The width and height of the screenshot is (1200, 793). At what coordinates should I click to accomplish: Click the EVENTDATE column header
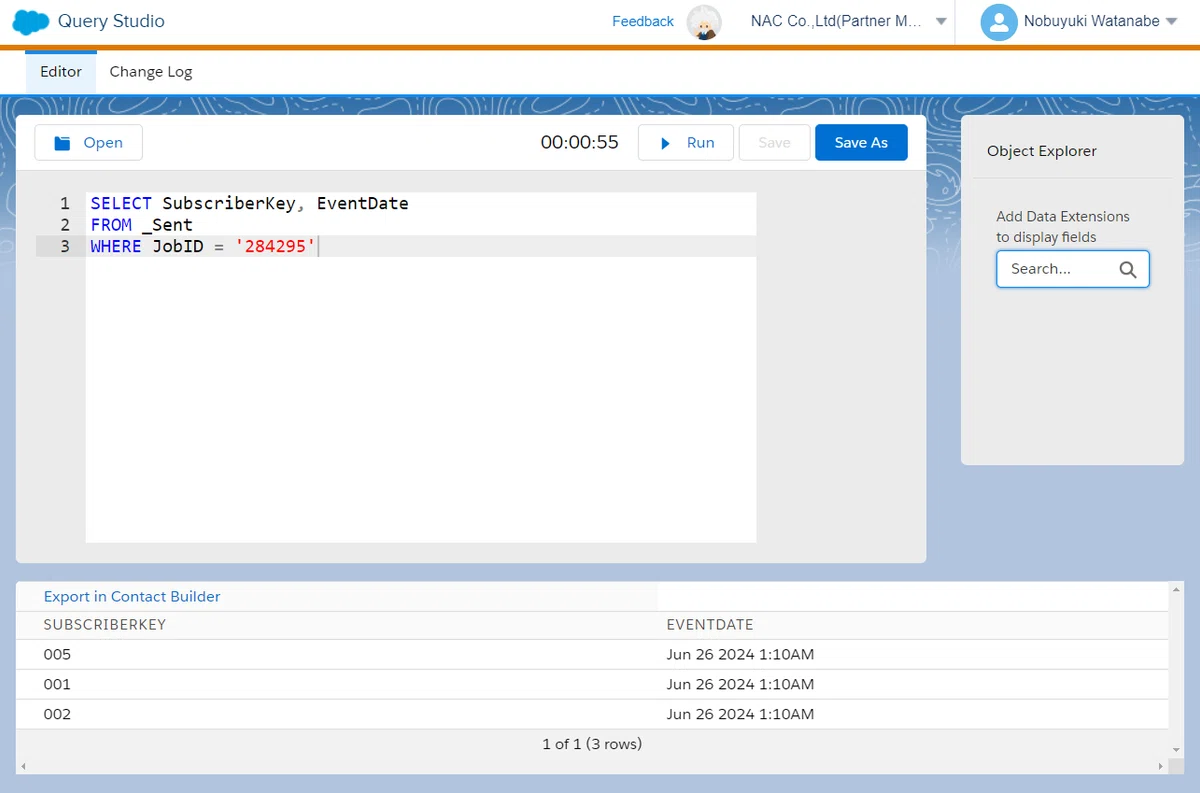pyautogui.click(x=710, y=625)
